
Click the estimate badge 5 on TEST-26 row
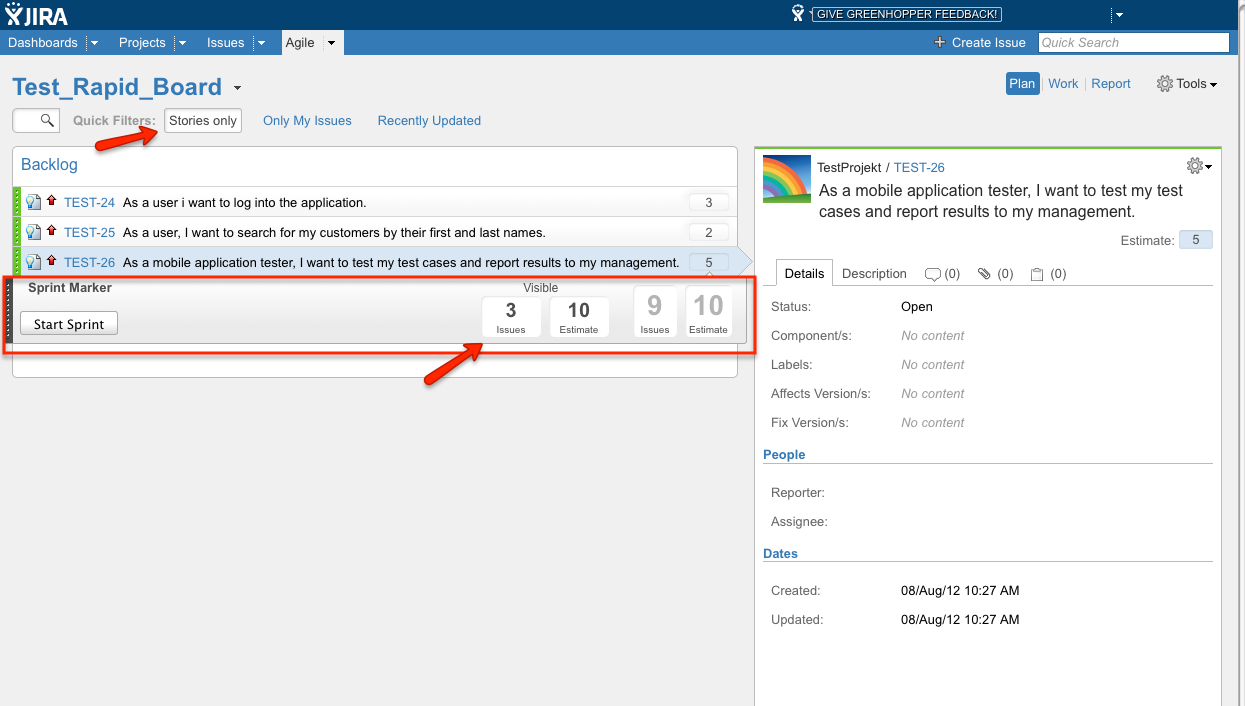[x=709, y=262]
